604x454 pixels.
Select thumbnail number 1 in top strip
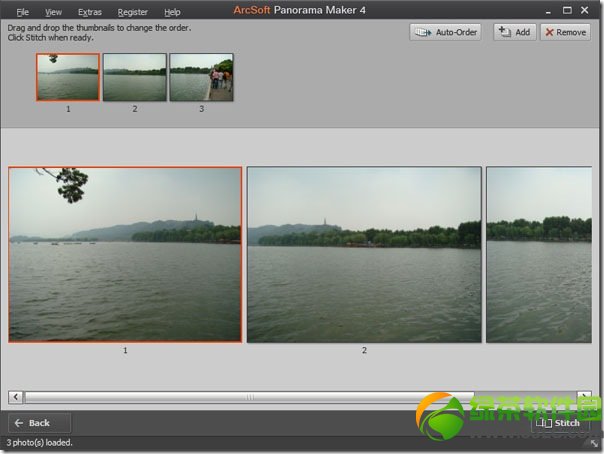68,77
